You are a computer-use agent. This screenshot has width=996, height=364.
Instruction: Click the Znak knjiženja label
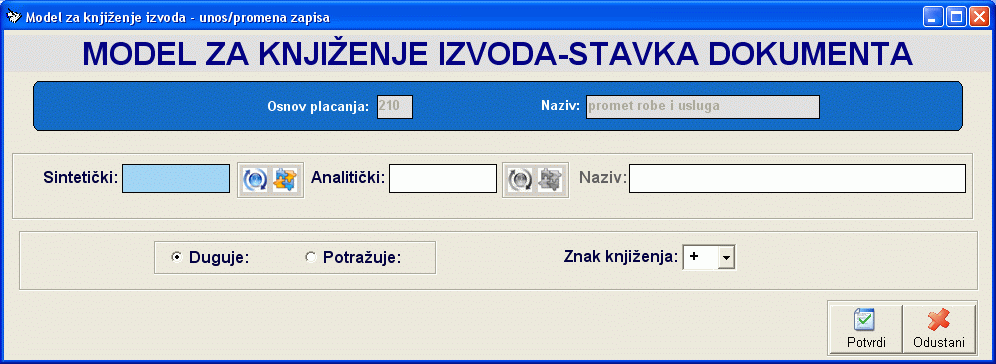click(621, 257)
